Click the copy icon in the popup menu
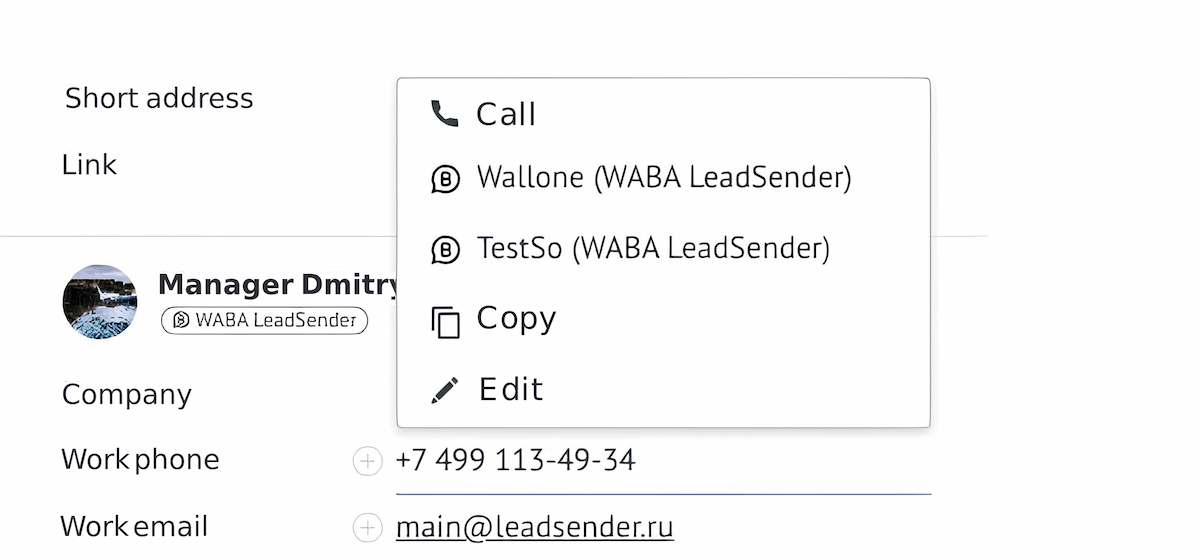Screen dimensions: 1200x560 pos(445,322)
